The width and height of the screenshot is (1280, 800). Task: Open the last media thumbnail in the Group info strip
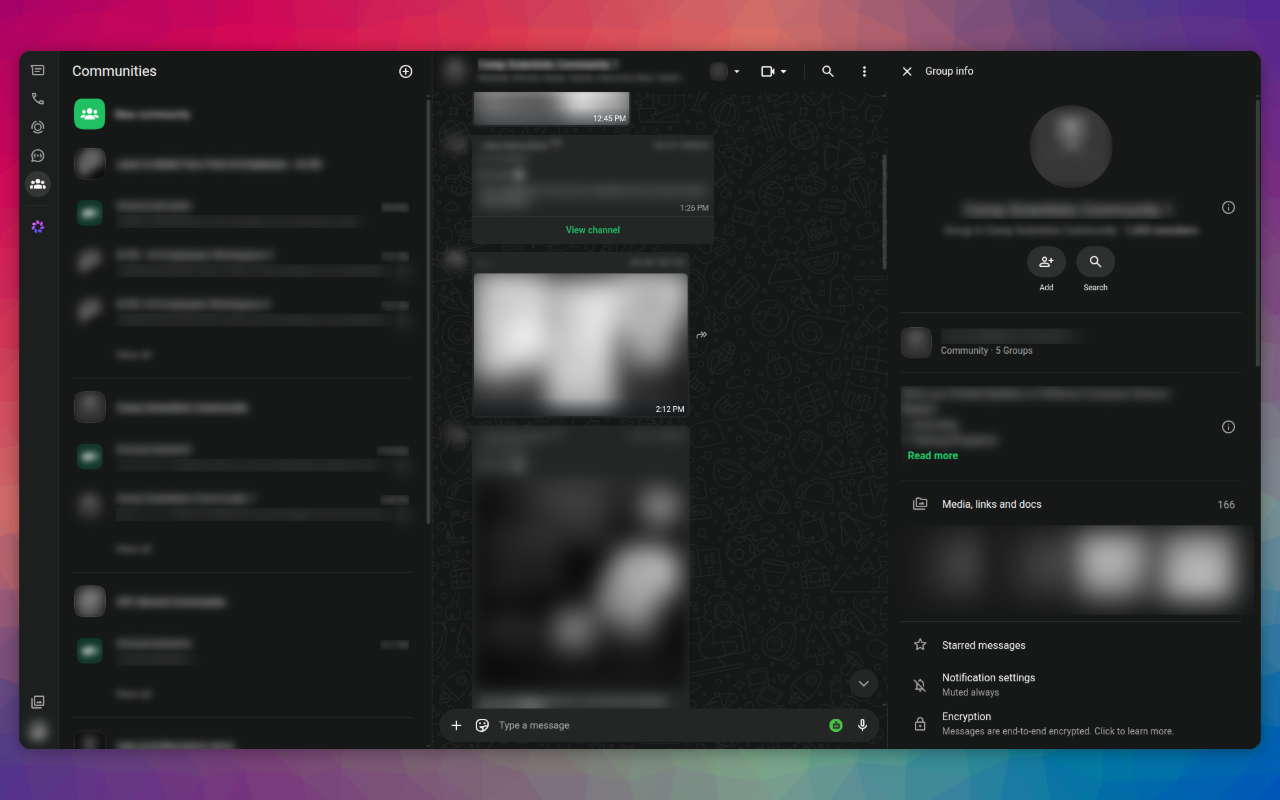tap(1199, 568)
